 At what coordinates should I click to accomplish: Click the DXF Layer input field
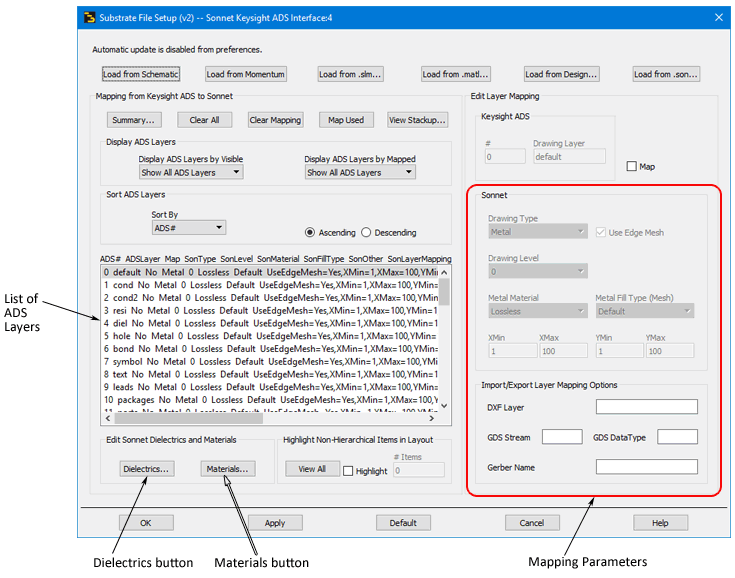646,407
